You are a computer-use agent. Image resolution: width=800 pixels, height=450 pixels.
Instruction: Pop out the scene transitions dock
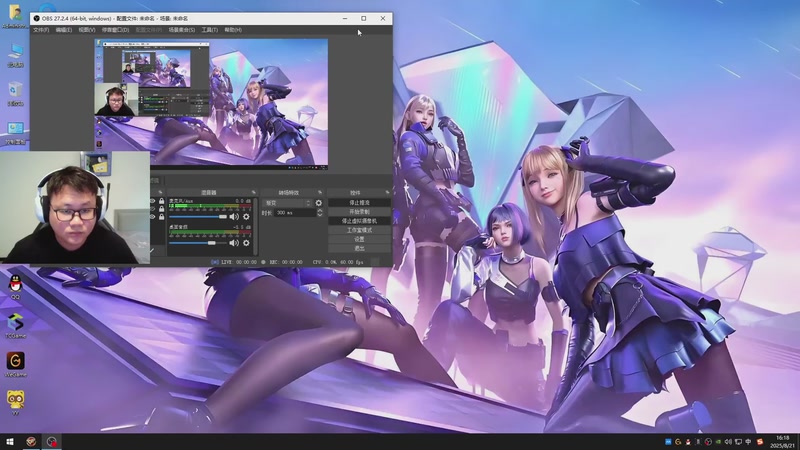click(x=320, y=192)
